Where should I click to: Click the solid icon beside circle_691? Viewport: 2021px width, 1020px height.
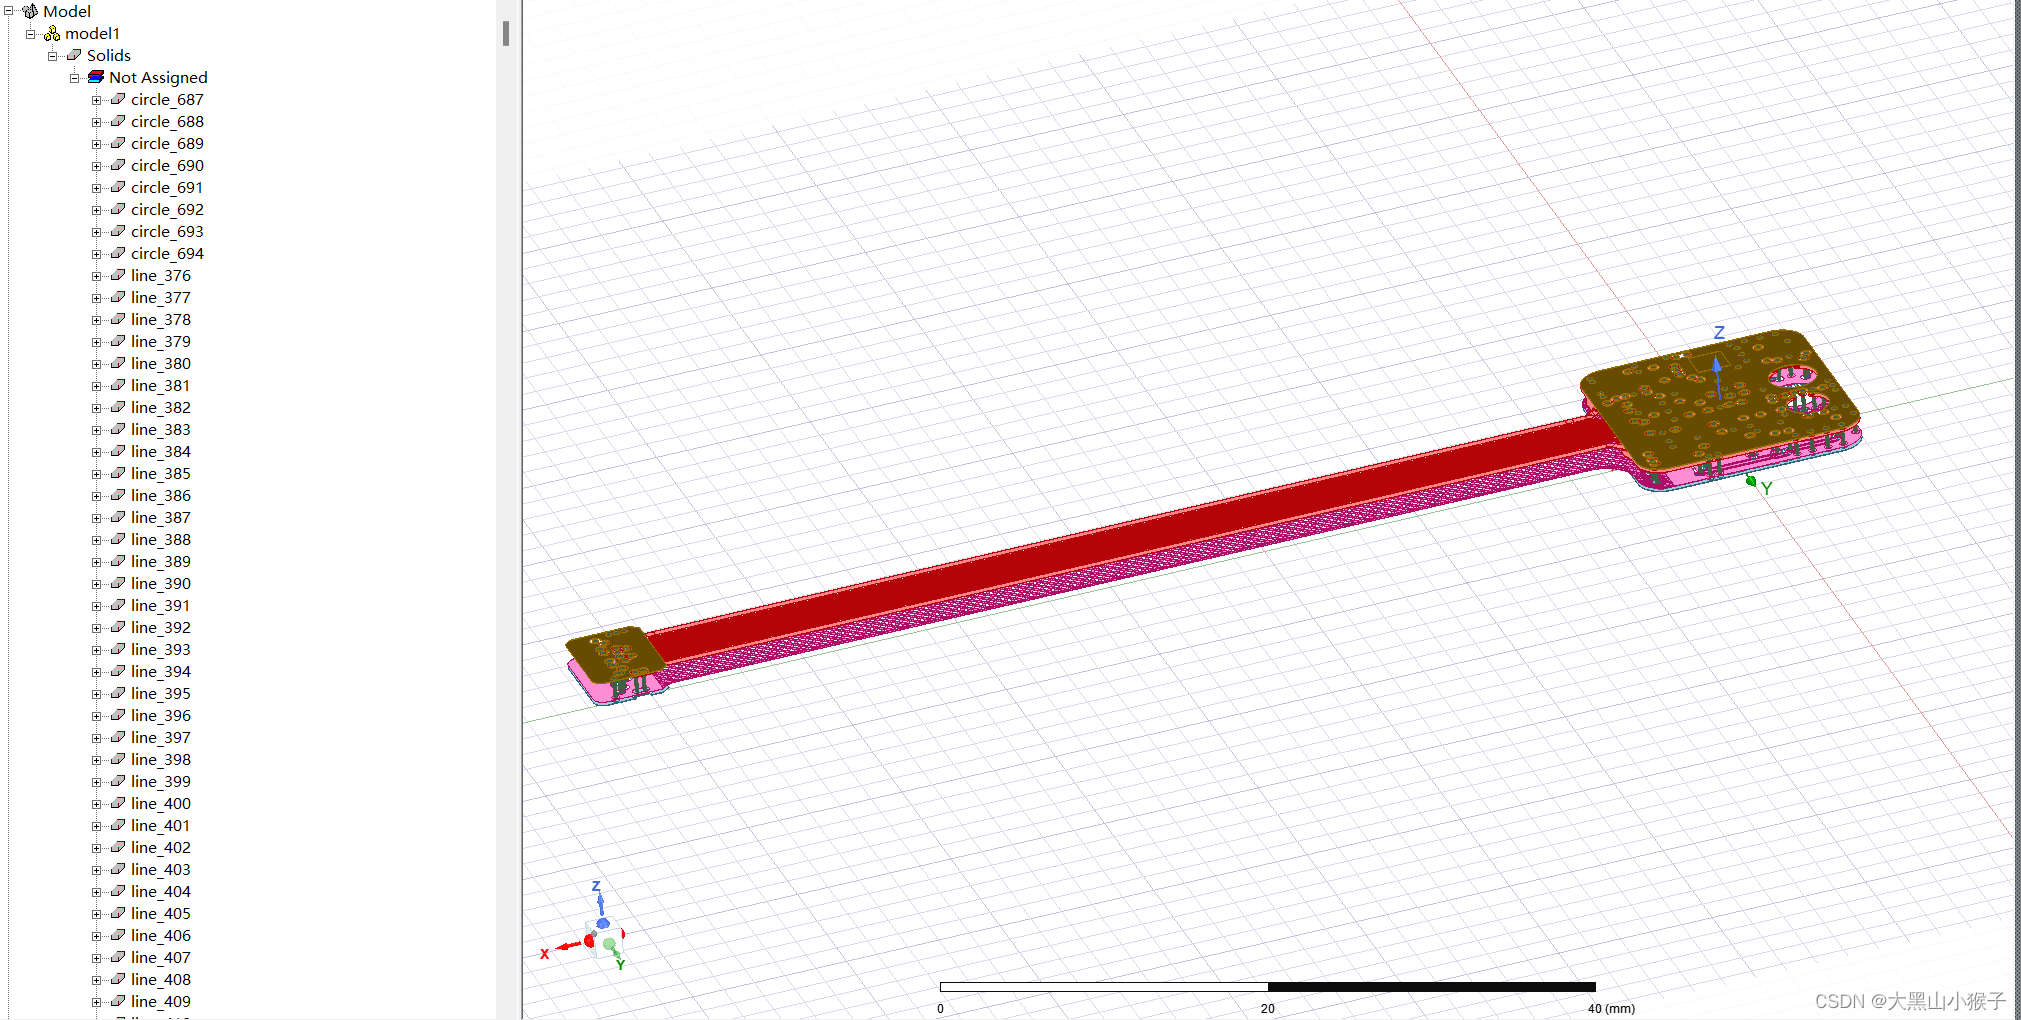(x=118, y=187)
